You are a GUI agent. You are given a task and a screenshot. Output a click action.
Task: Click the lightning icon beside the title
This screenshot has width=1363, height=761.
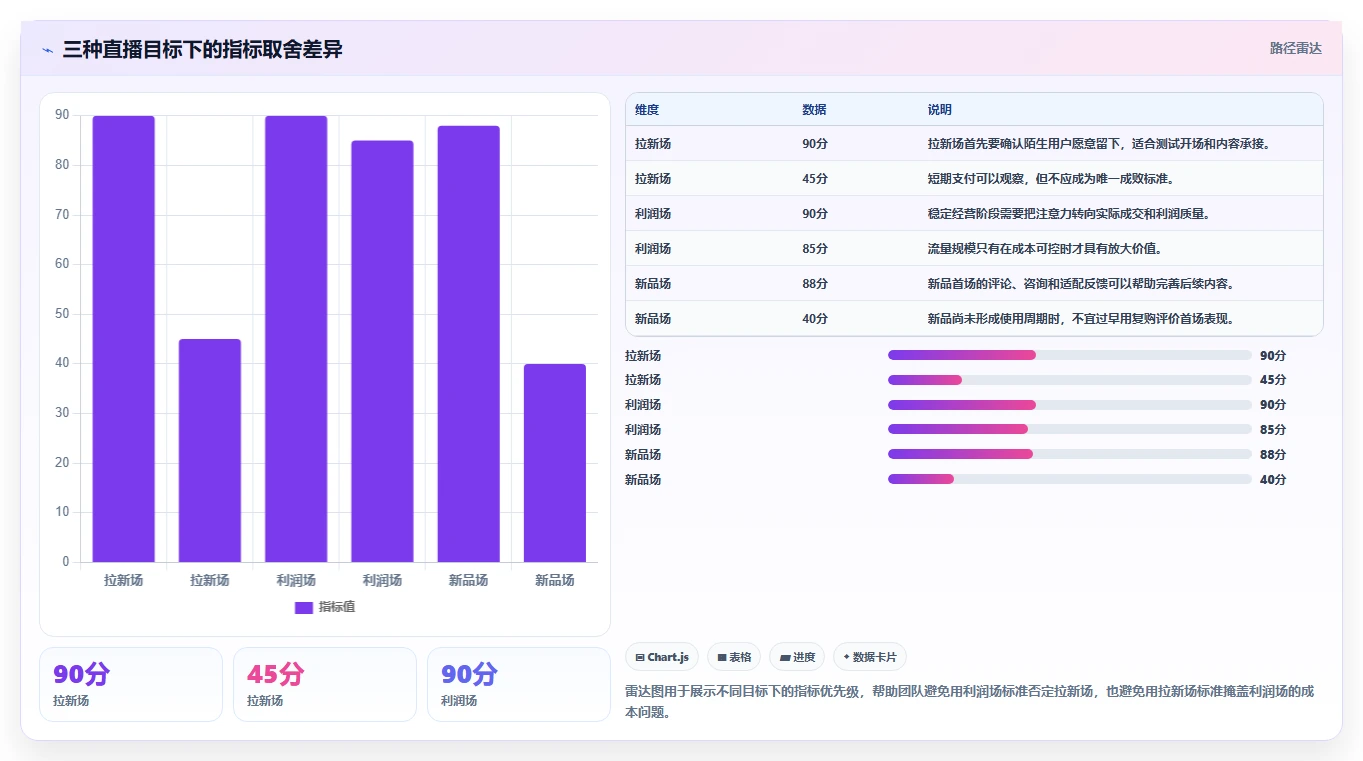tap(48, 50)
